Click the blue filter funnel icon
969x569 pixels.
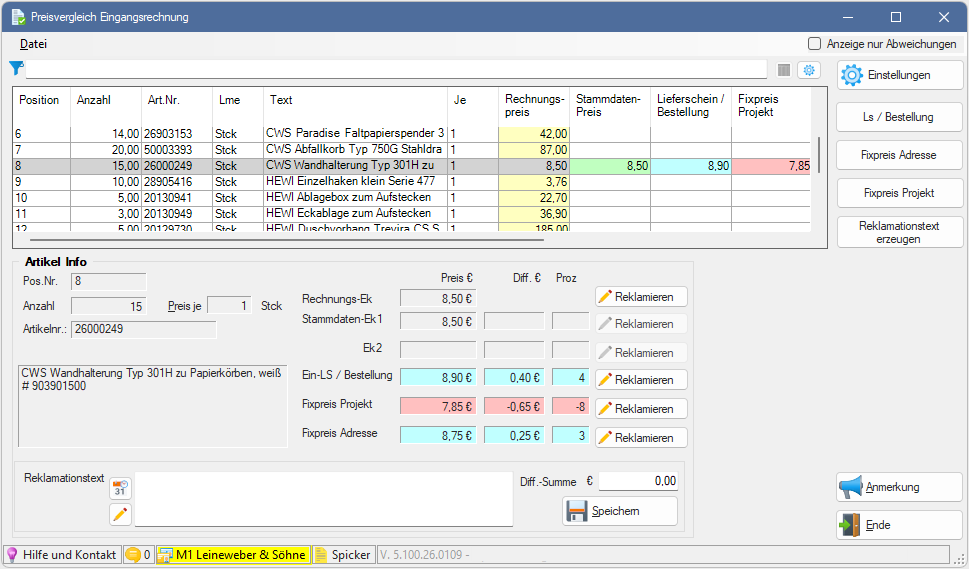(x=16, y=69)
